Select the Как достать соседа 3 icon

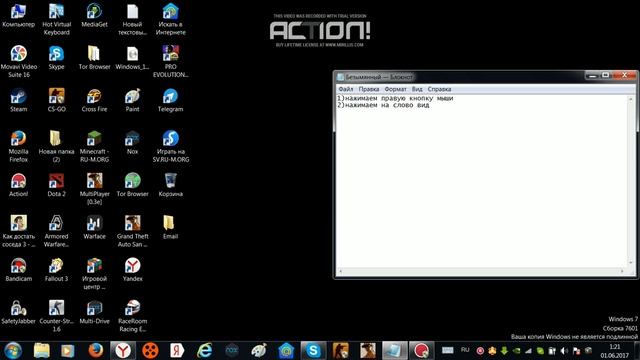point(18,231)
